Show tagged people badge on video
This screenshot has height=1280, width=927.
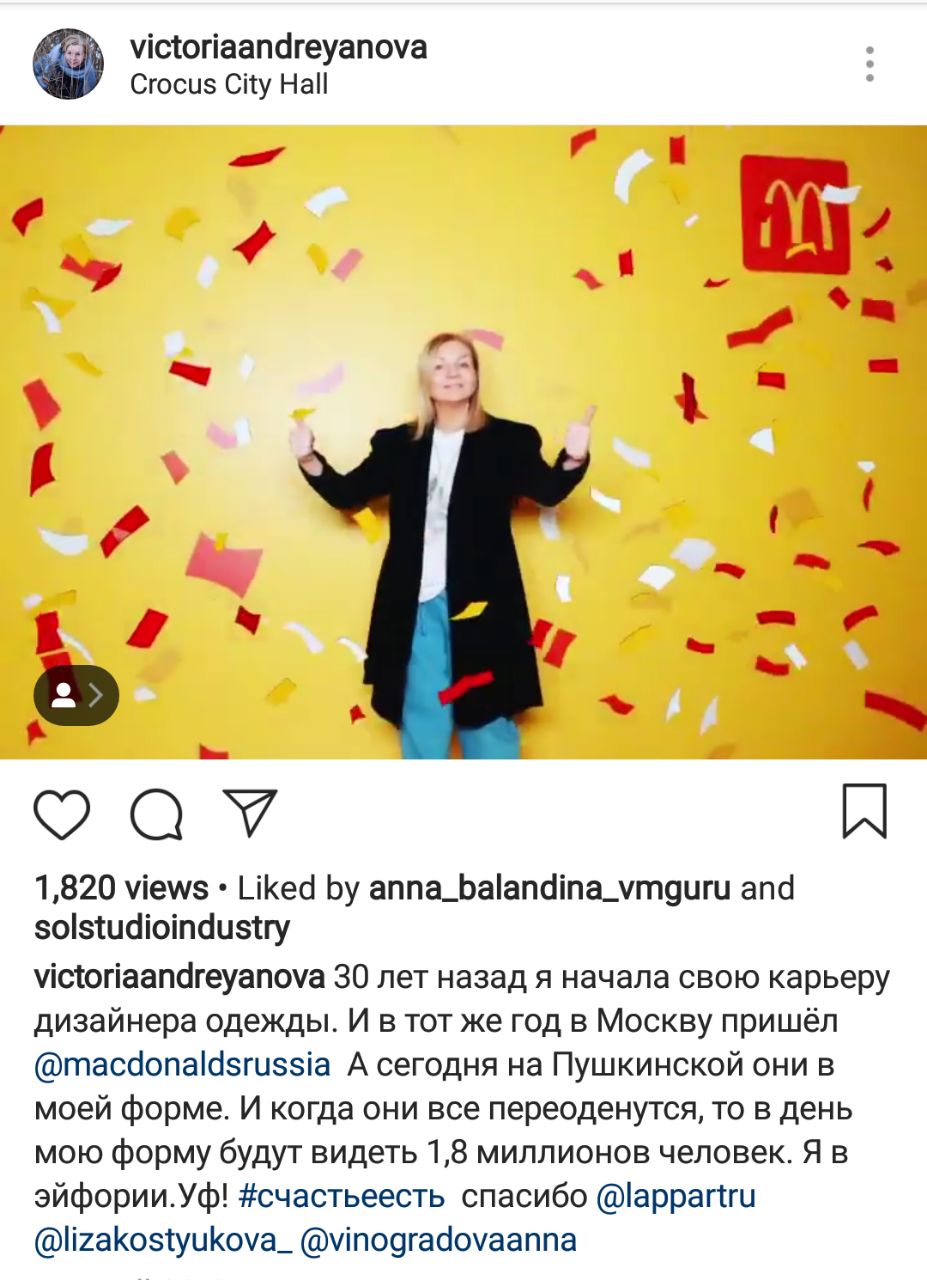pos(76,695)
